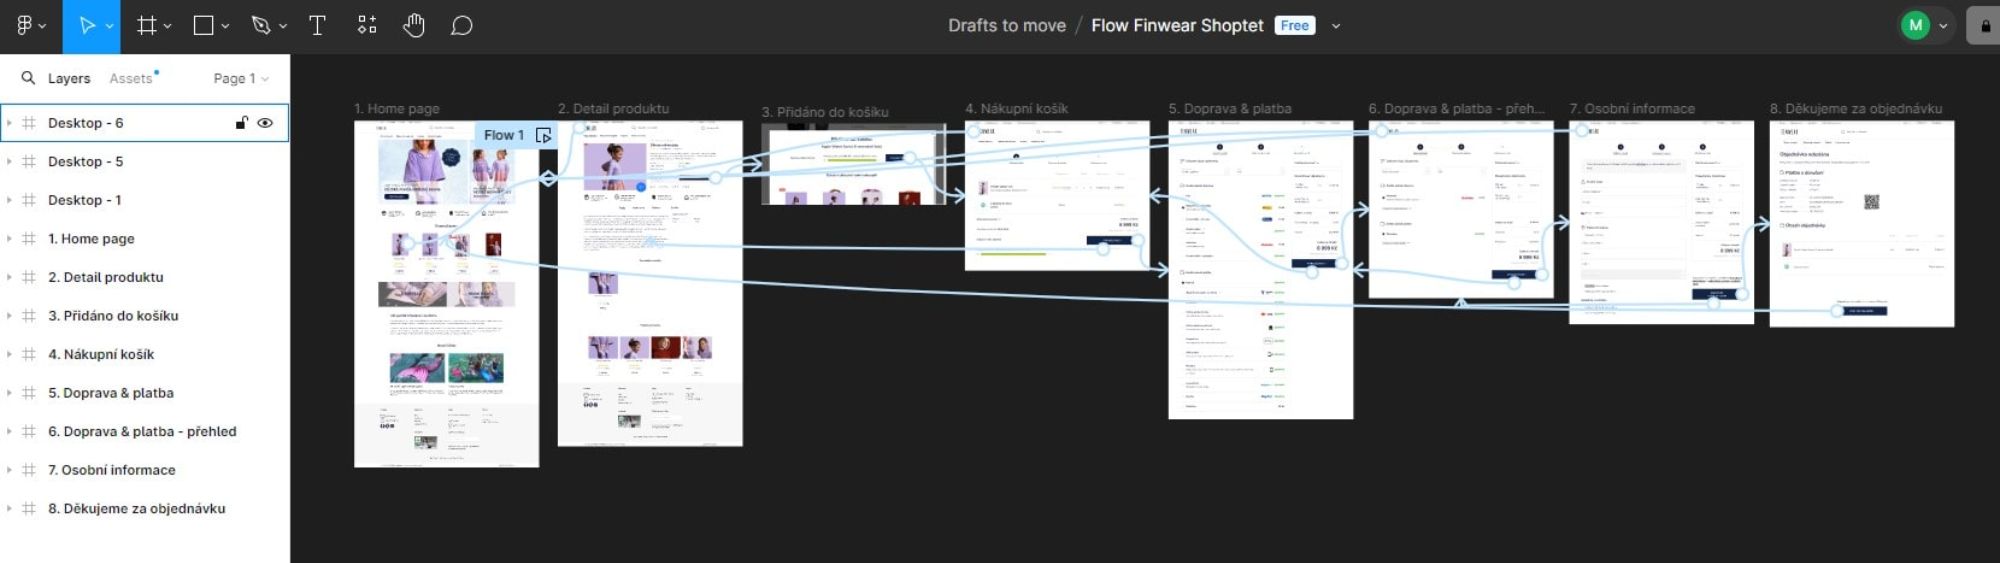Select 8. Děkujeme za objednávku layer
Image resolution: width=2000 pixels, height=563 pixels.
pyautogui.click(x=145, y=508)
